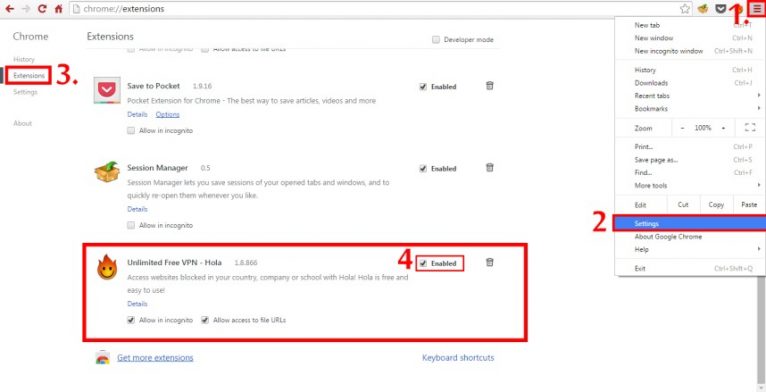The image size is (766, 392).
Task: Click the browser Forward arrow
Action: (x=26, y=9)
